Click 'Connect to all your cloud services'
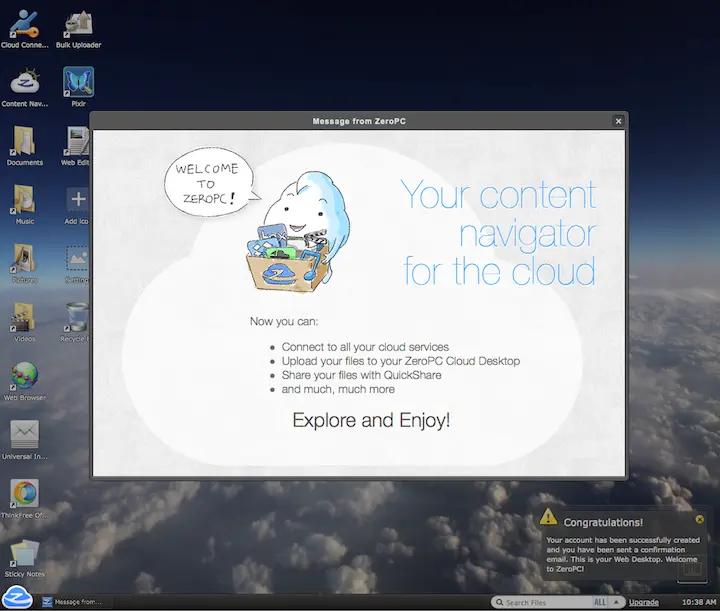720x611 pixels. coord(365,347)
